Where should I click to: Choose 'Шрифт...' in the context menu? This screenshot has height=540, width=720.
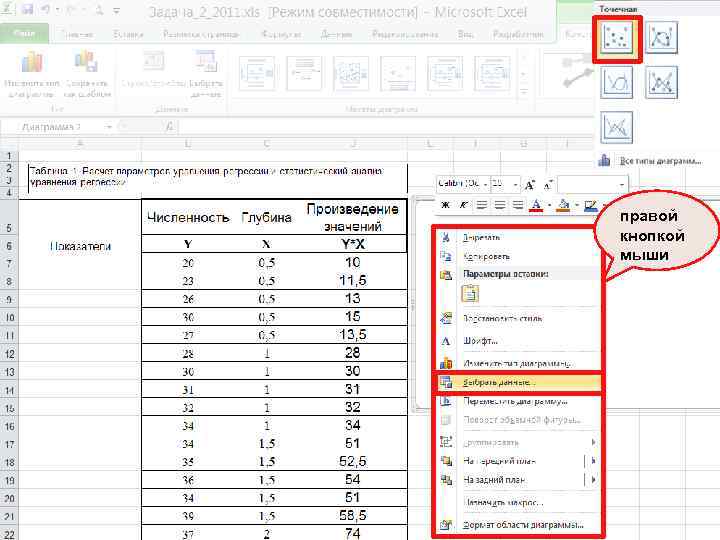tap(517, 341)
